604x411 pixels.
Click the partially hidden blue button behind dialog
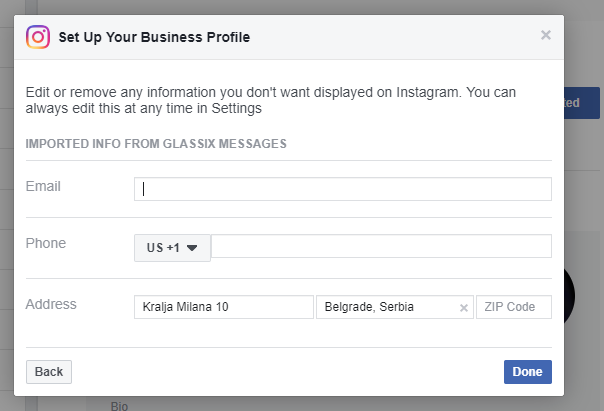point(581,103)
